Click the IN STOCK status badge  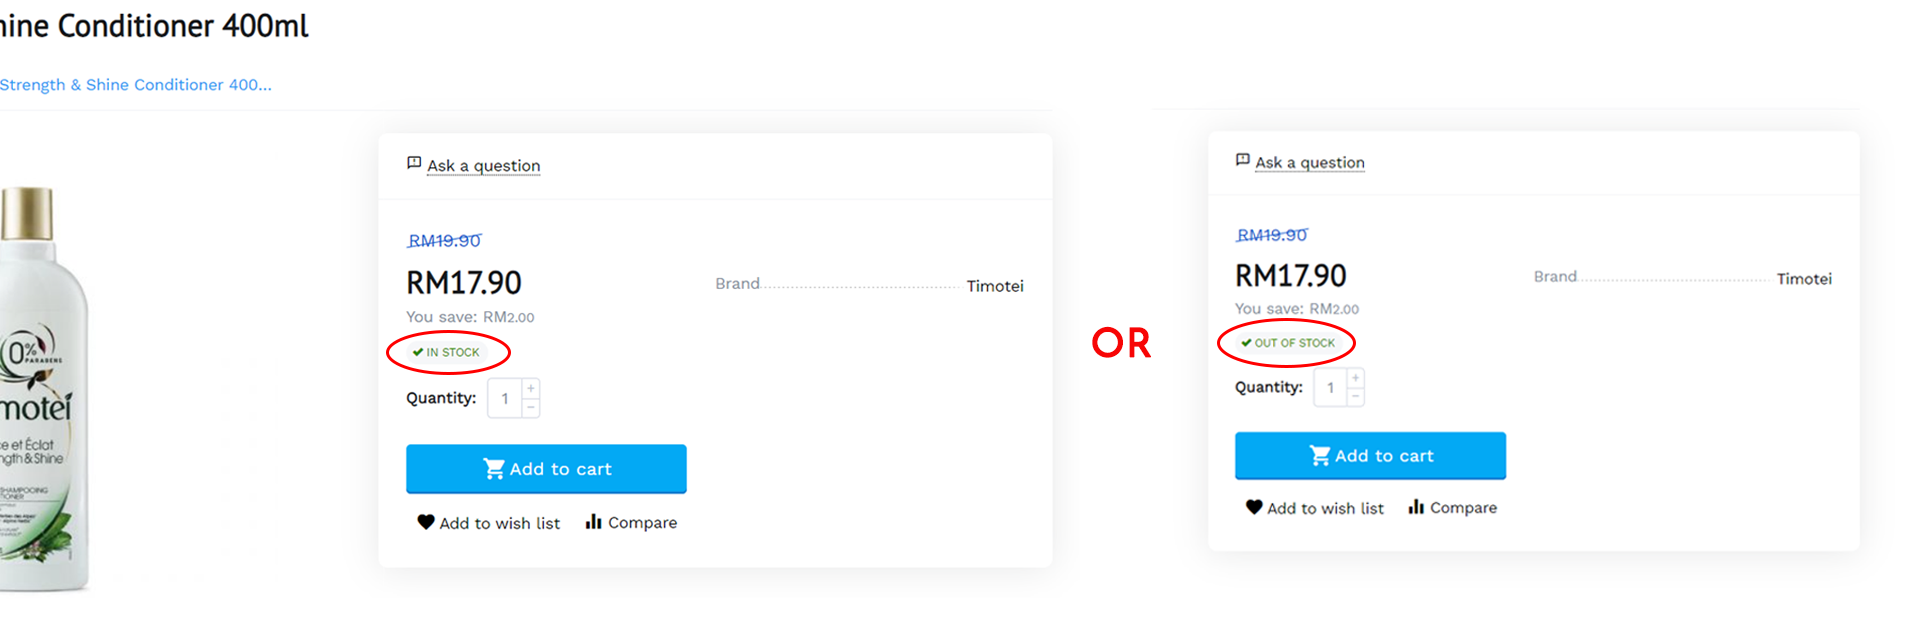click(x=446, y=352)
